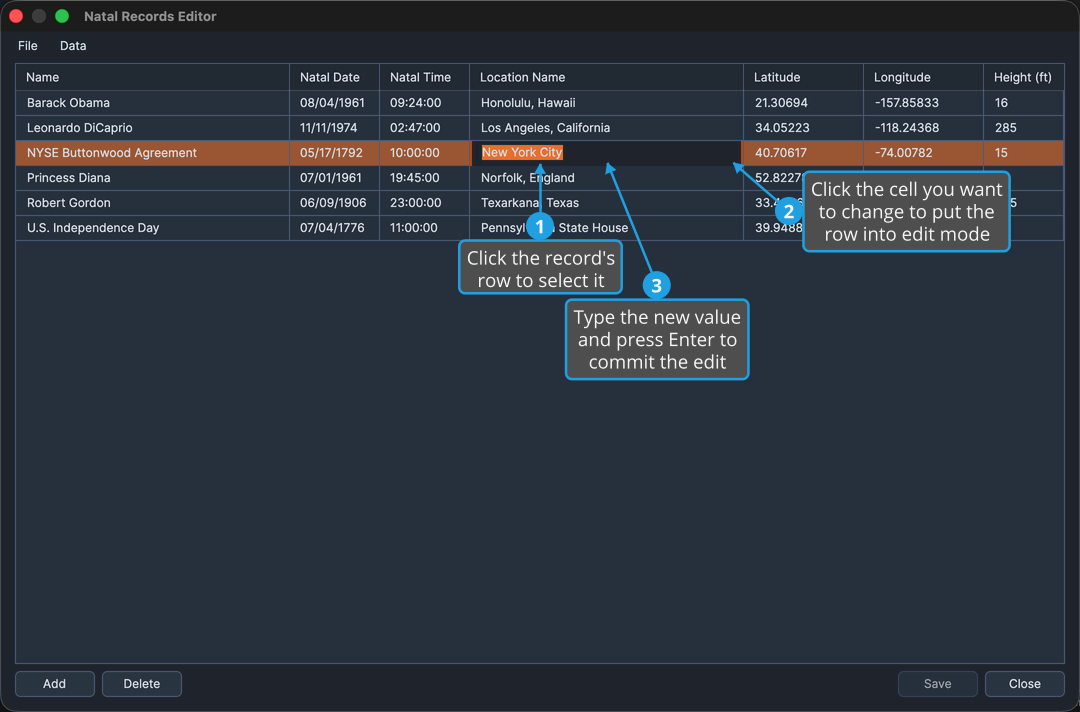Click the Location Name column header
The image size is (1080, 712).
point(606,77)
